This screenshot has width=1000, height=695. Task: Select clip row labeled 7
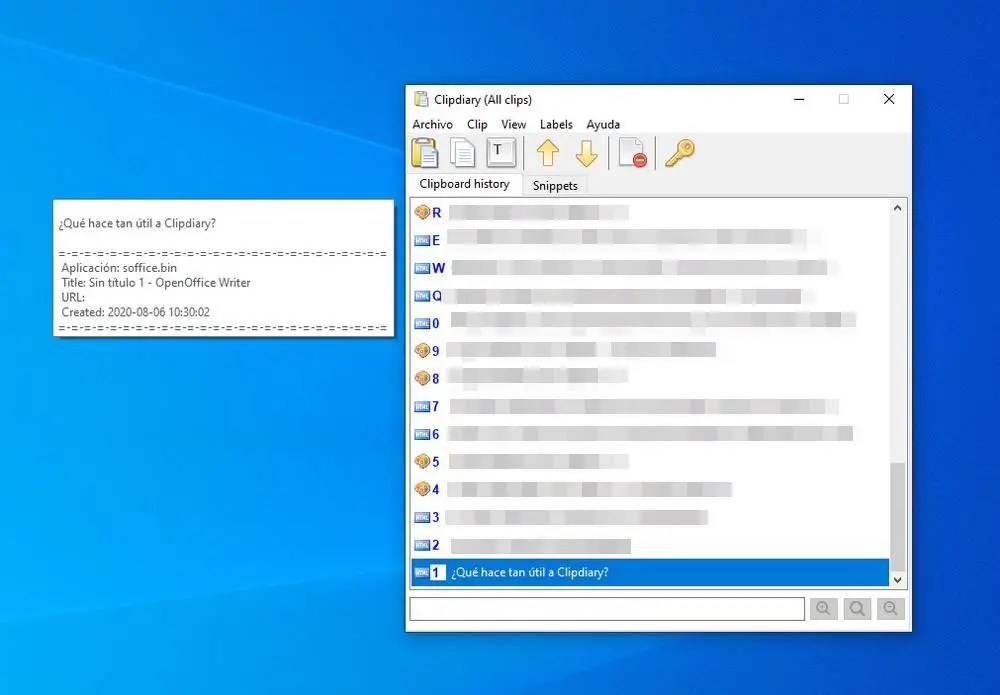(x=650, y=406)
